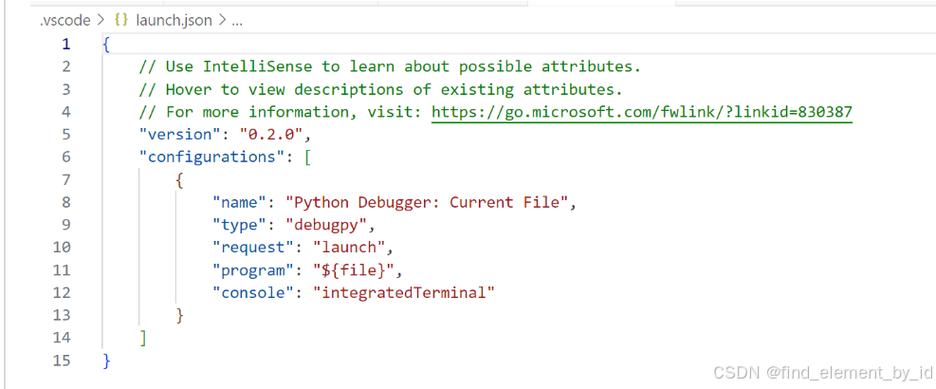Click line number 15 in gutter
The height and width of the screenshot is (389, 936).
point(62,360)
